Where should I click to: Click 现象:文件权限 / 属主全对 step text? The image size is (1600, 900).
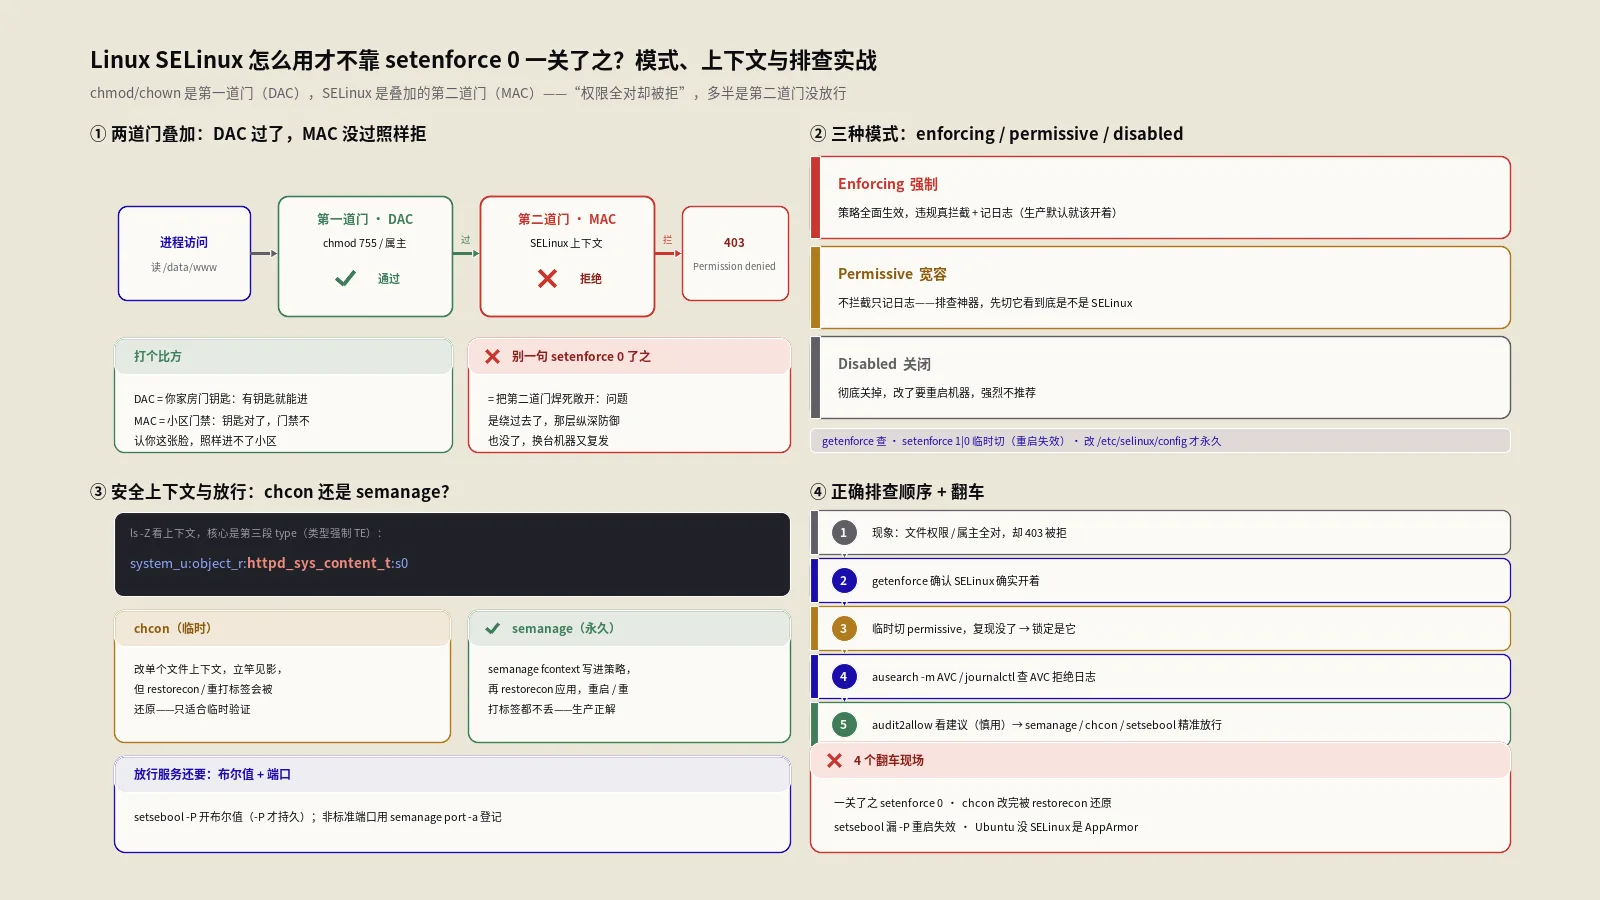point(969,533)
